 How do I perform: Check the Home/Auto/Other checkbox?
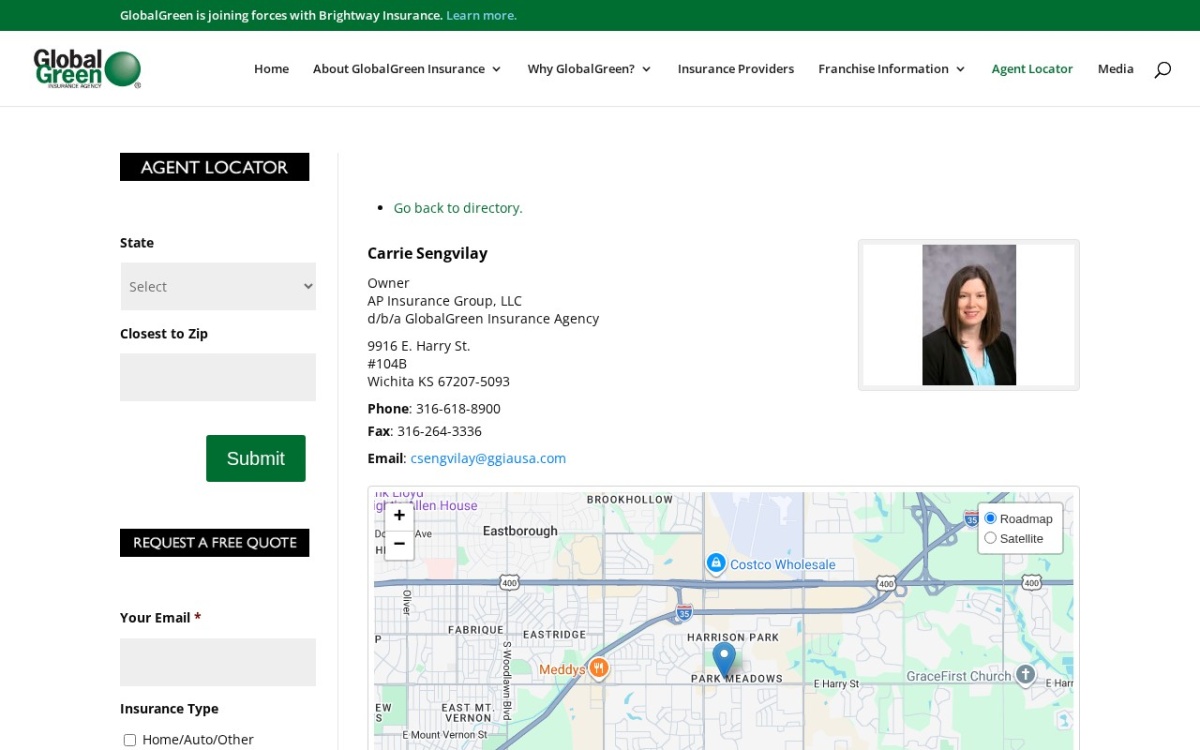point(130,740)
